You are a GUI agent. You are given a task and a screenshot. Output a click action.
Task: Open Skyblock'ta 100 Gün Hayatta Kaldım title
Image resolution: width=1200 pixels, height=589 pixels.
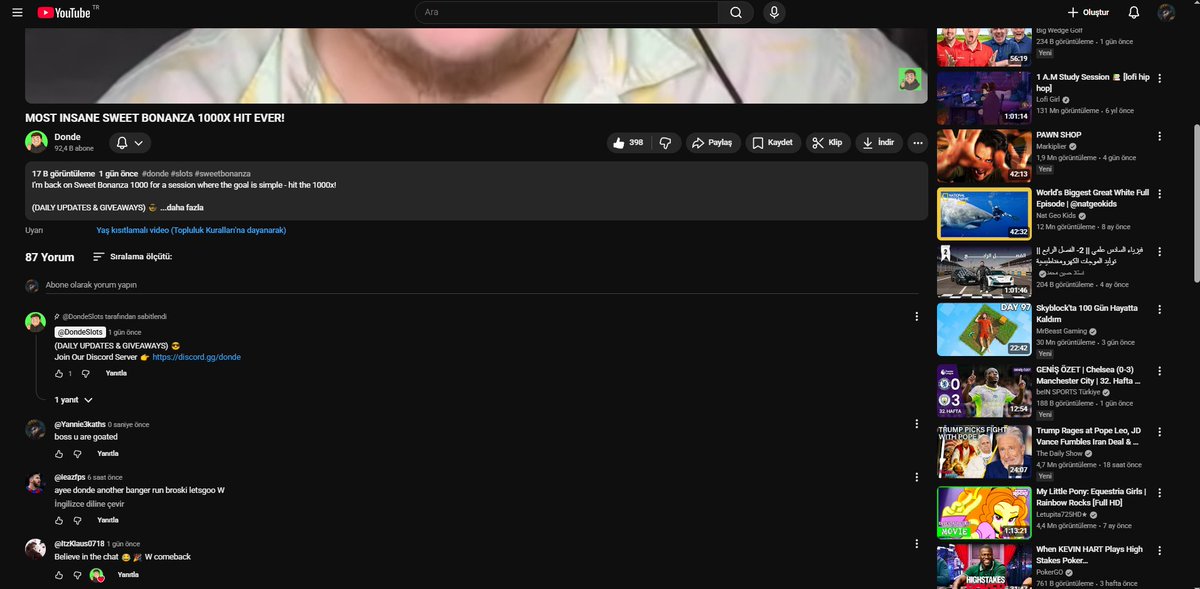(1086, 313)
